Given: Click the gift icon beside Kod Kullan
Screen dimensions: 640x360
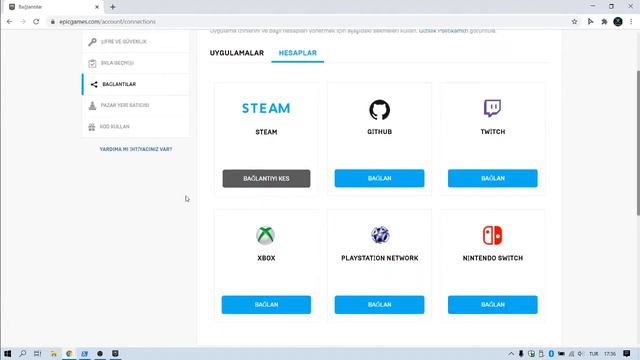Looking at the screenshot, I should (x=92, y=127).
